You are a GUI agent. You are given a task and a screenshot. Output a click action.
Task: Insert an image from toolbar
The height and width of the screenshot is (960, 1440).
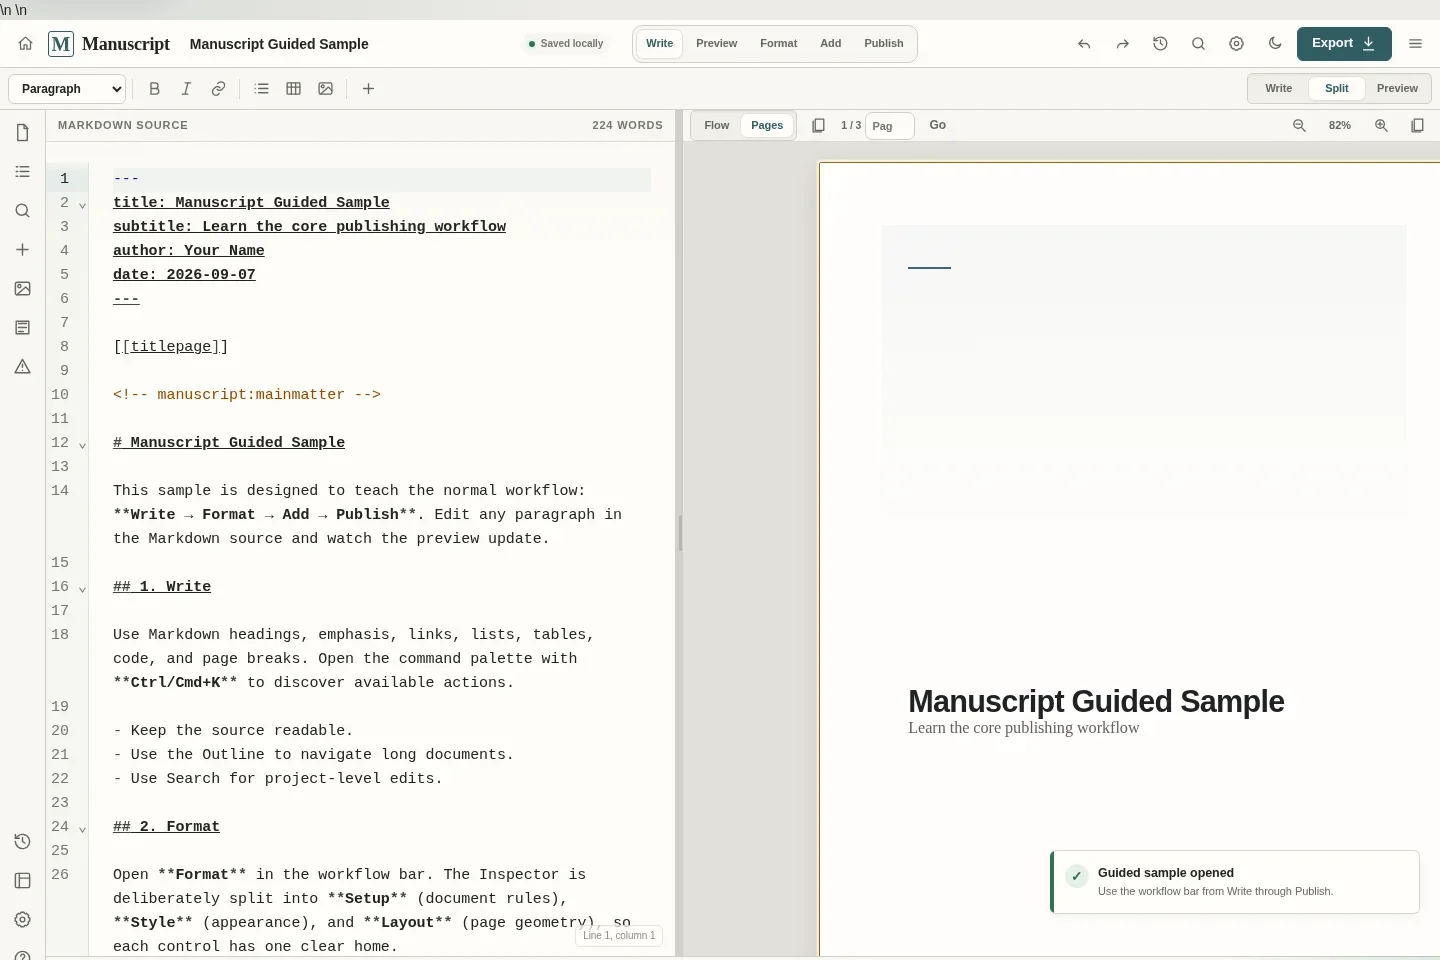click(x=325, y=89)
